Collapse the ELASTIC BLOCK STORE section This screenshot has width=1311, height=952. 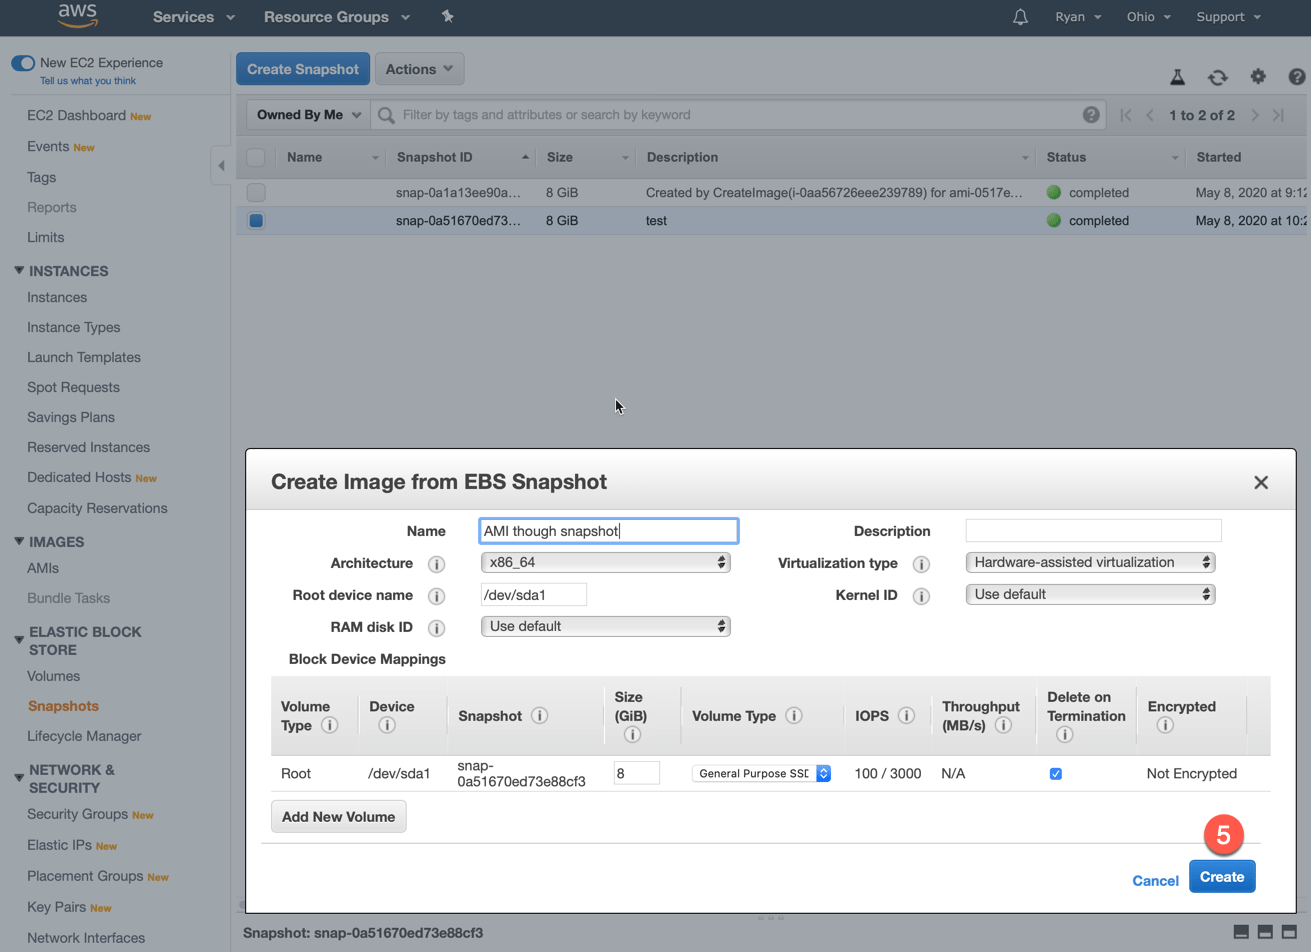tap(19, 640)
